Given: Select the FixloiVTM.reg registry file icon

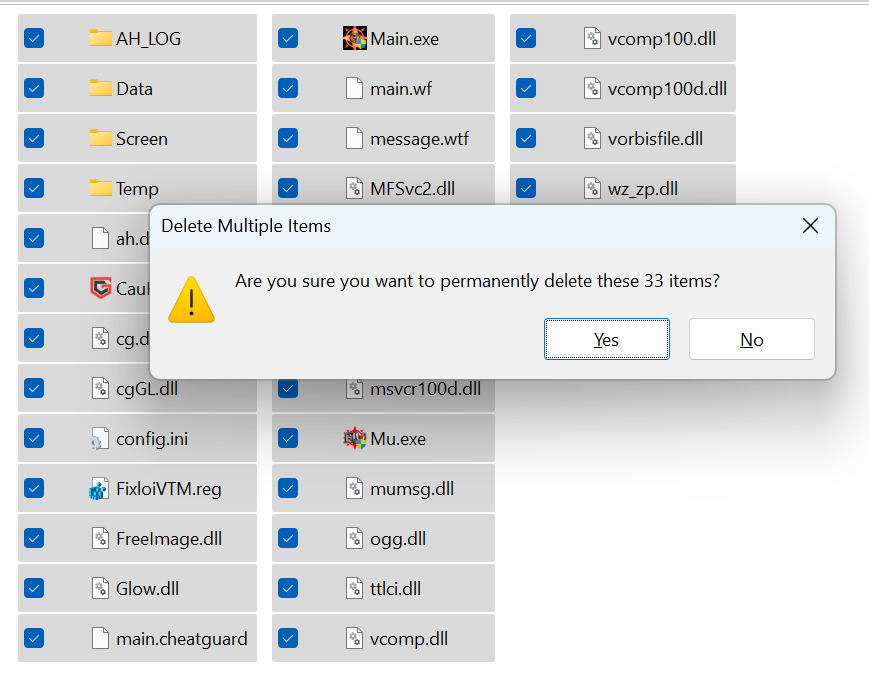Looking at the screenshot, I should [99, 489].
